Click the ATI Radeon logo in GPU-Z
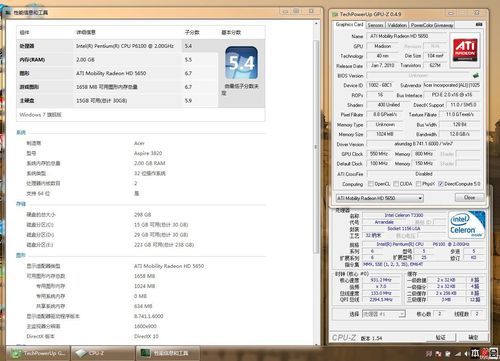The height and width of the screenshot is (361, 500). pyautogui.click(x=465, y=50)
